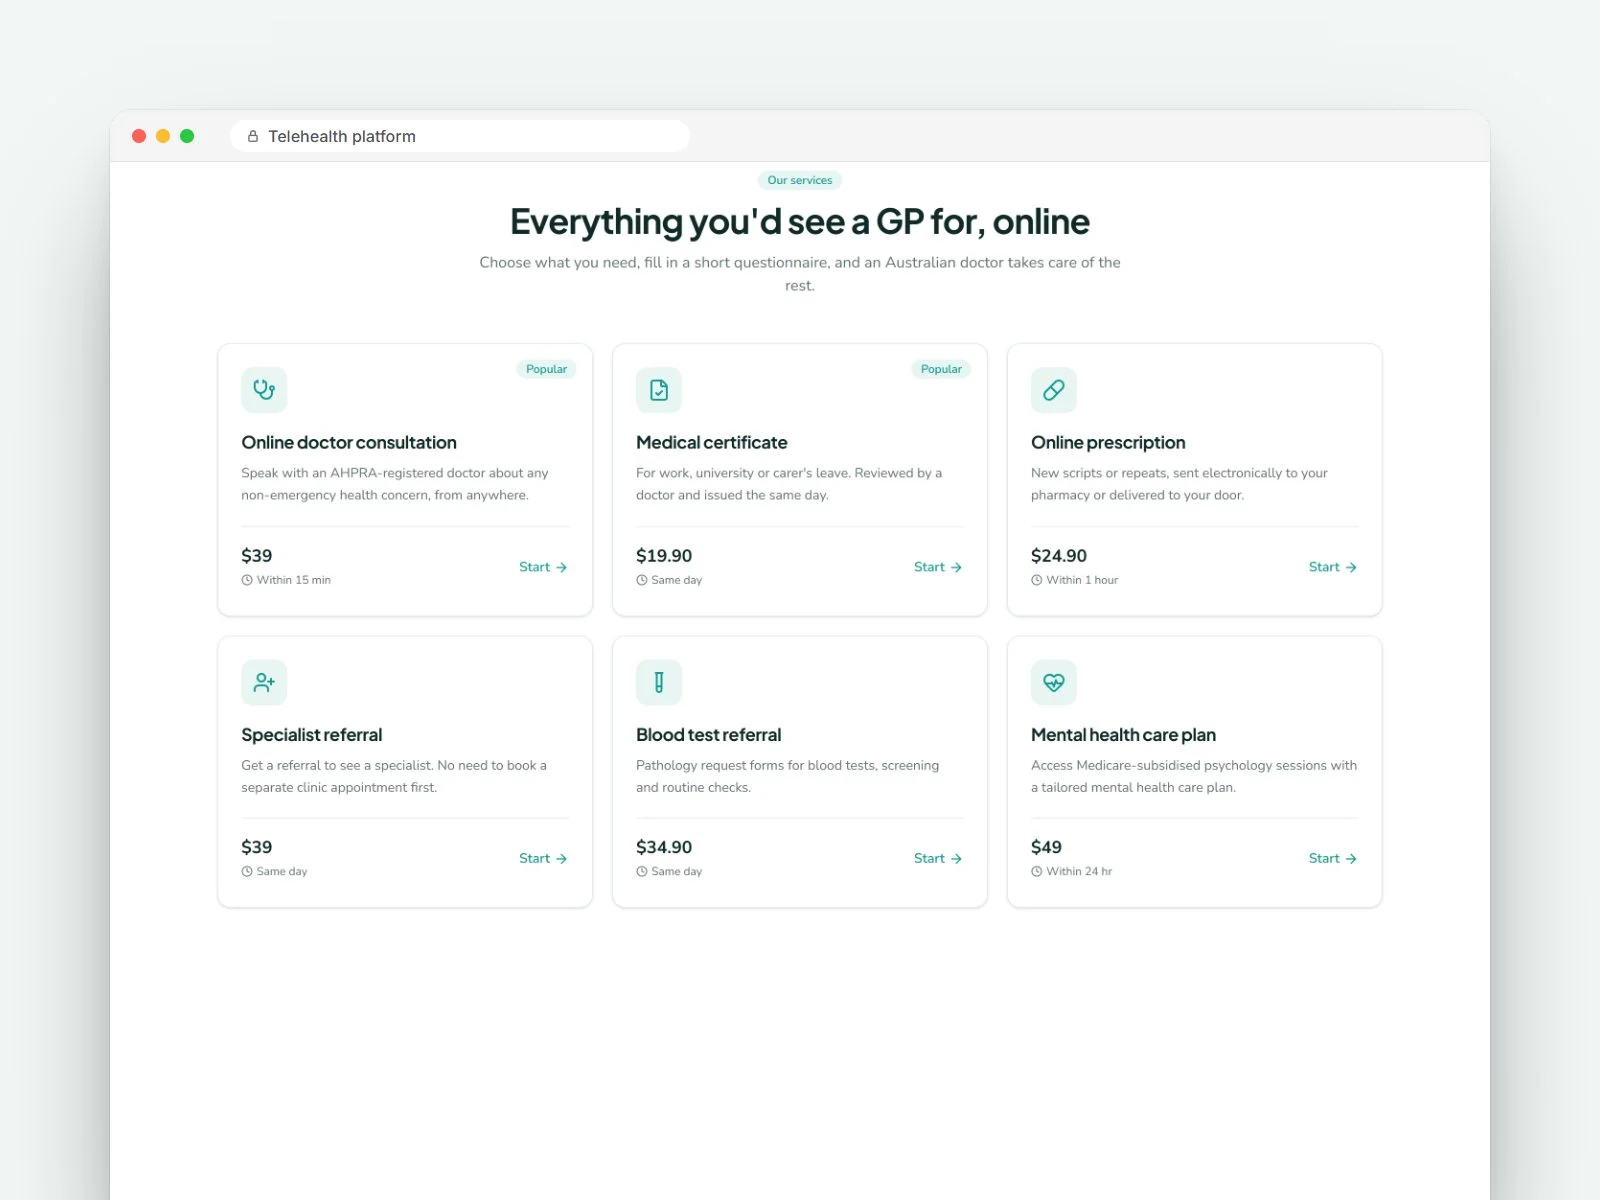Screen dimensions: 1600x1200
Task: Click the pill icon on Online prescription card
Action: click(1054, 390)
